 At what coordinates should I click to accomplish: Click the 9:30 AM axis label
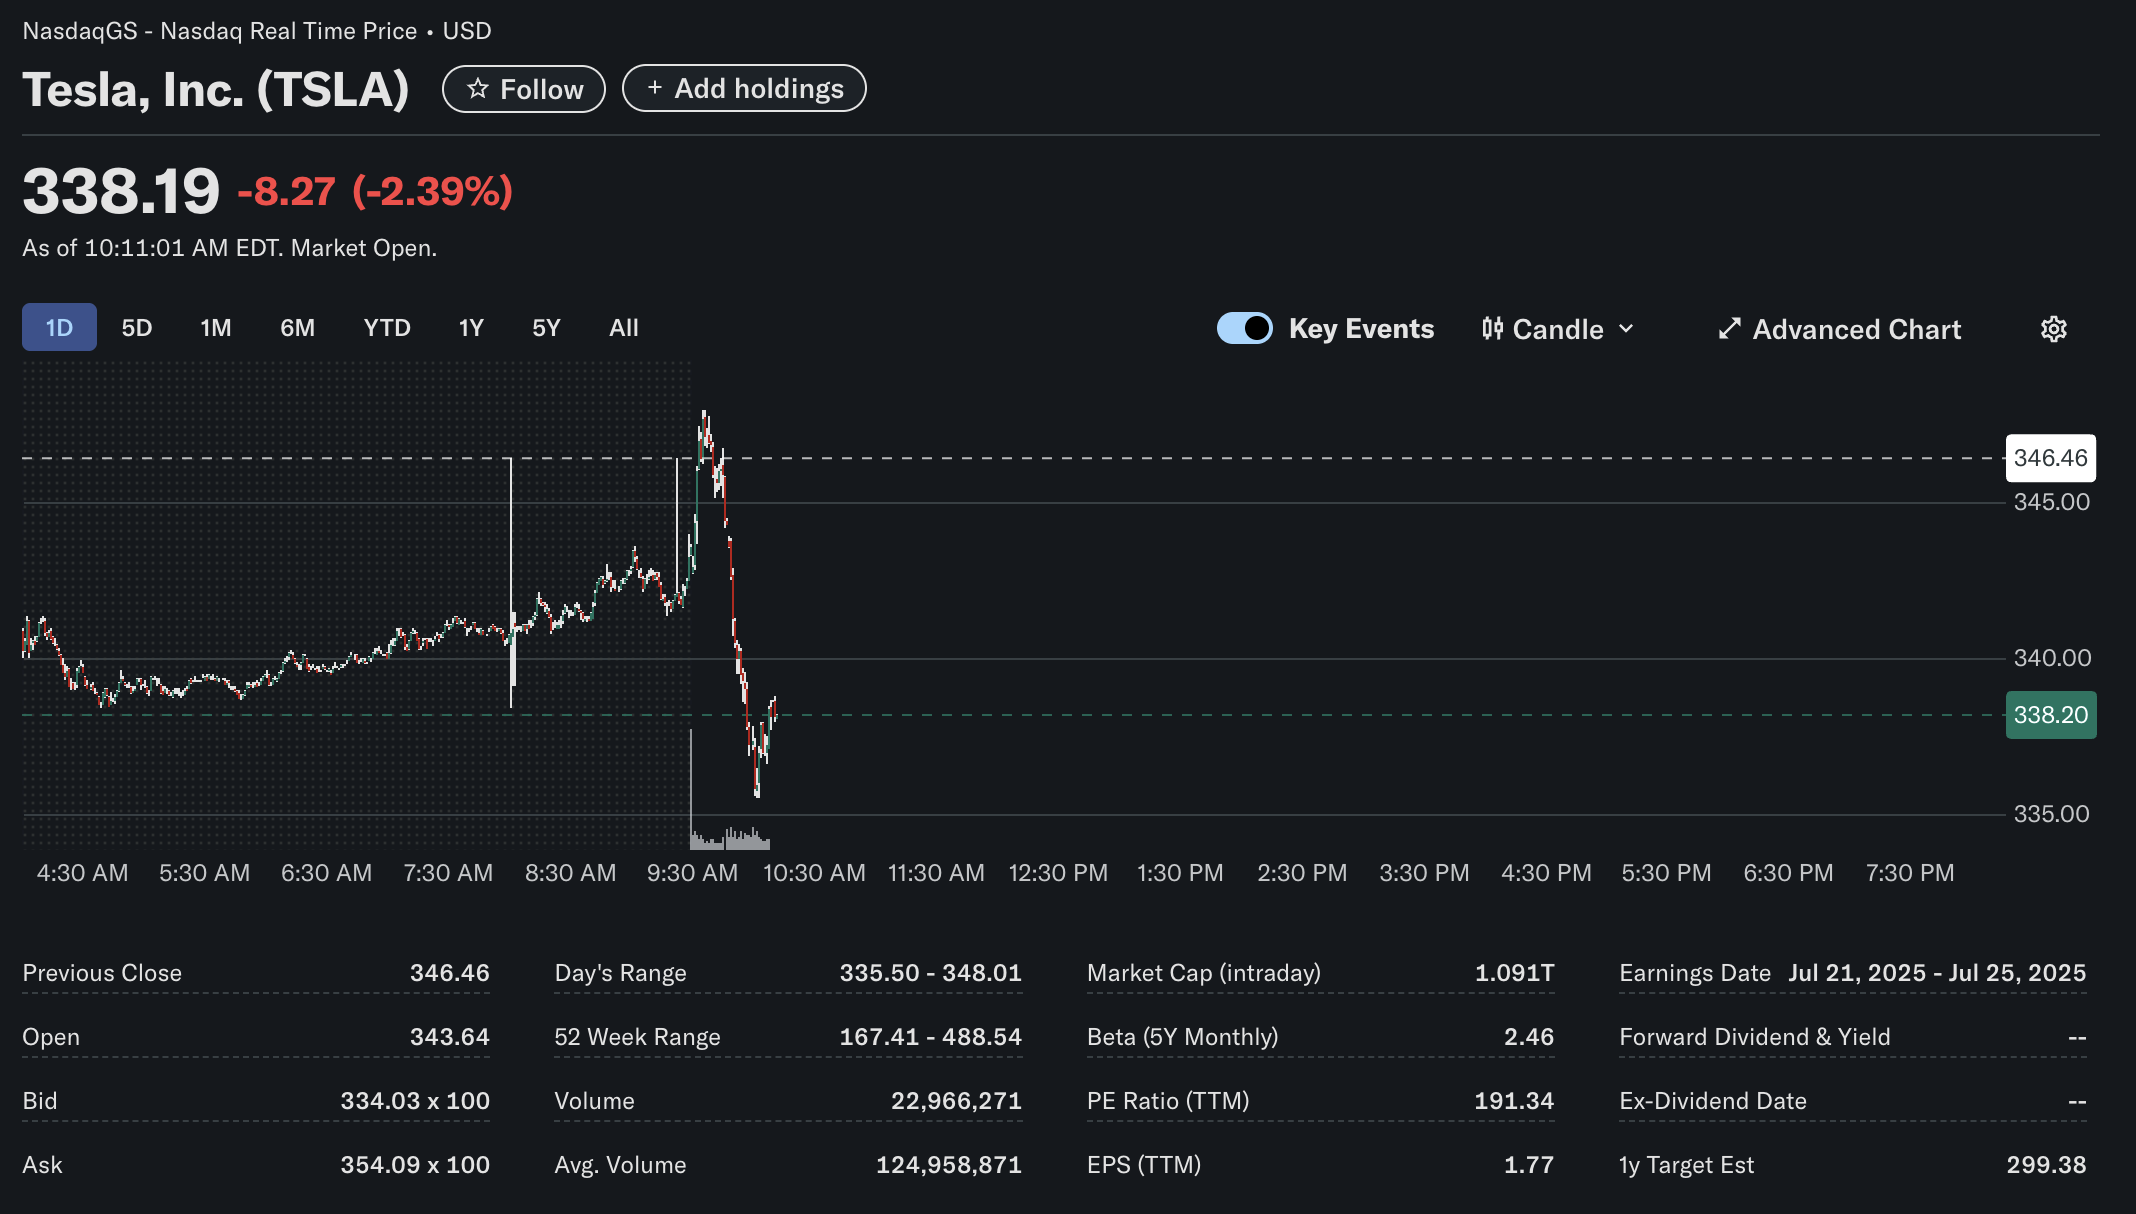[692, 873]
